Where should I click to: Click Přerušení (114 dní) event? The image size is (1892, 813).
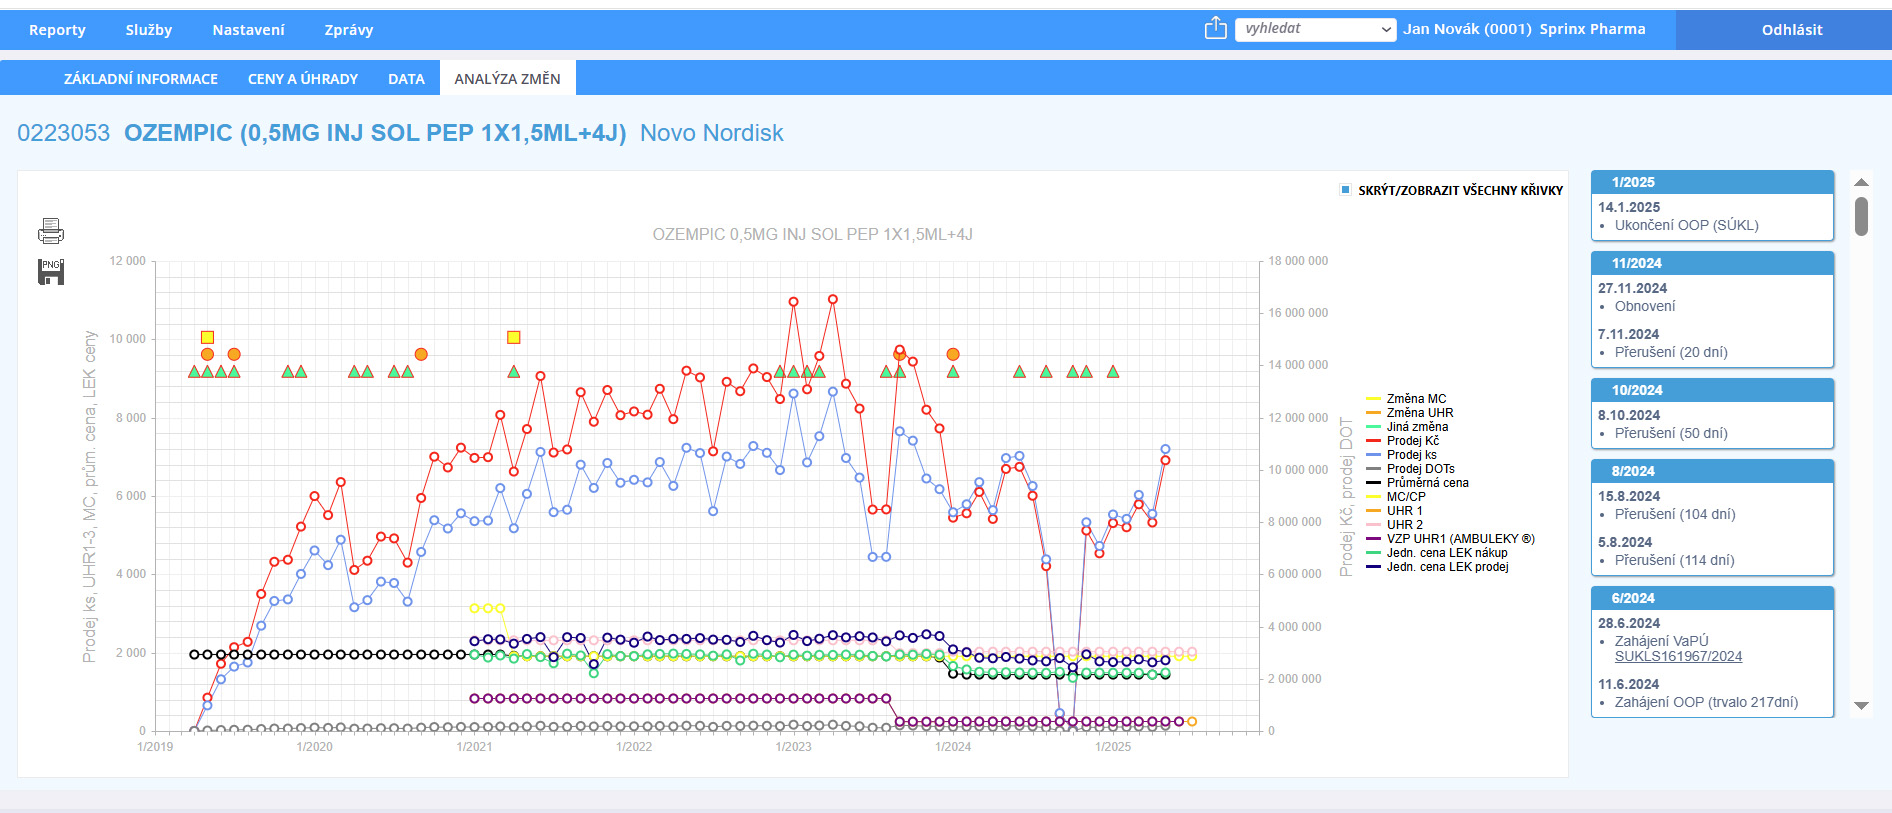tap(1675, 560)
